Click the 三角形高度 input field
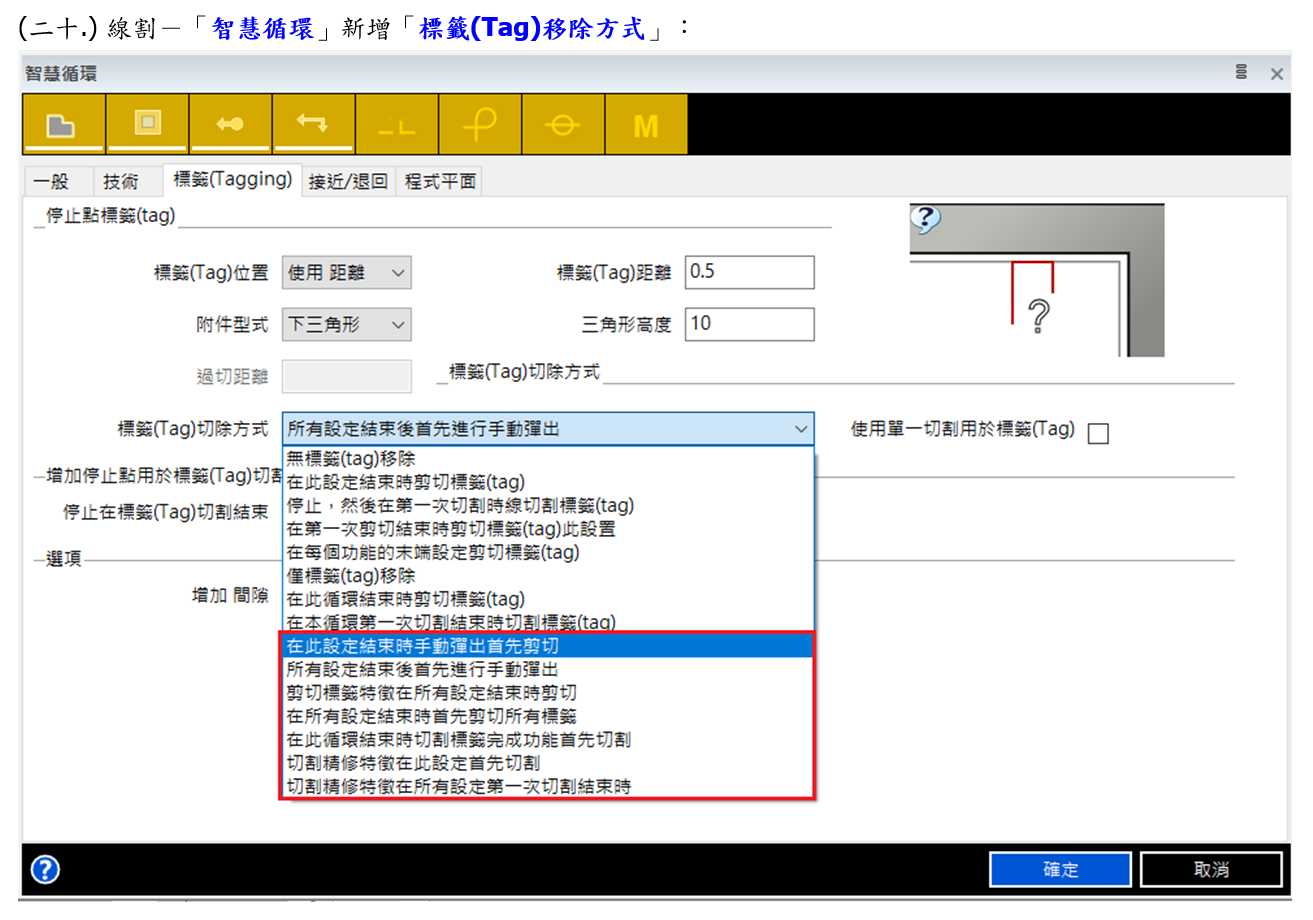 [x=749, y=324]
